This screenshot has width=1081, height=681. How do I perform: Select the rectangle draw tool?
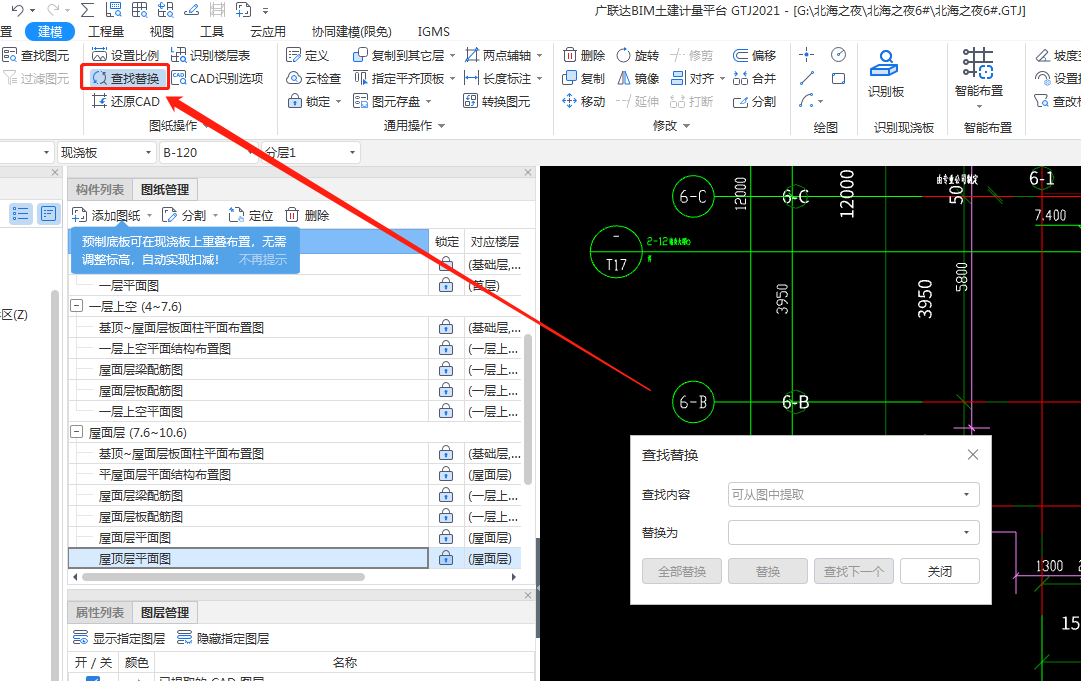click(x=838, y=78)
